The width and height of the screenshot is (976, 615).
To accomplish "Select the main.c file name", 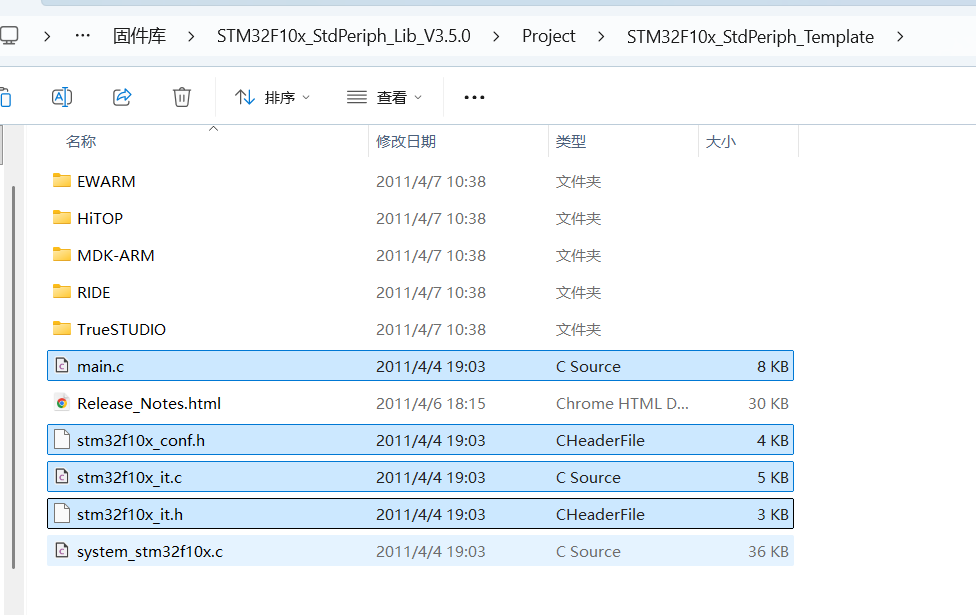I will tap(100, 367).
